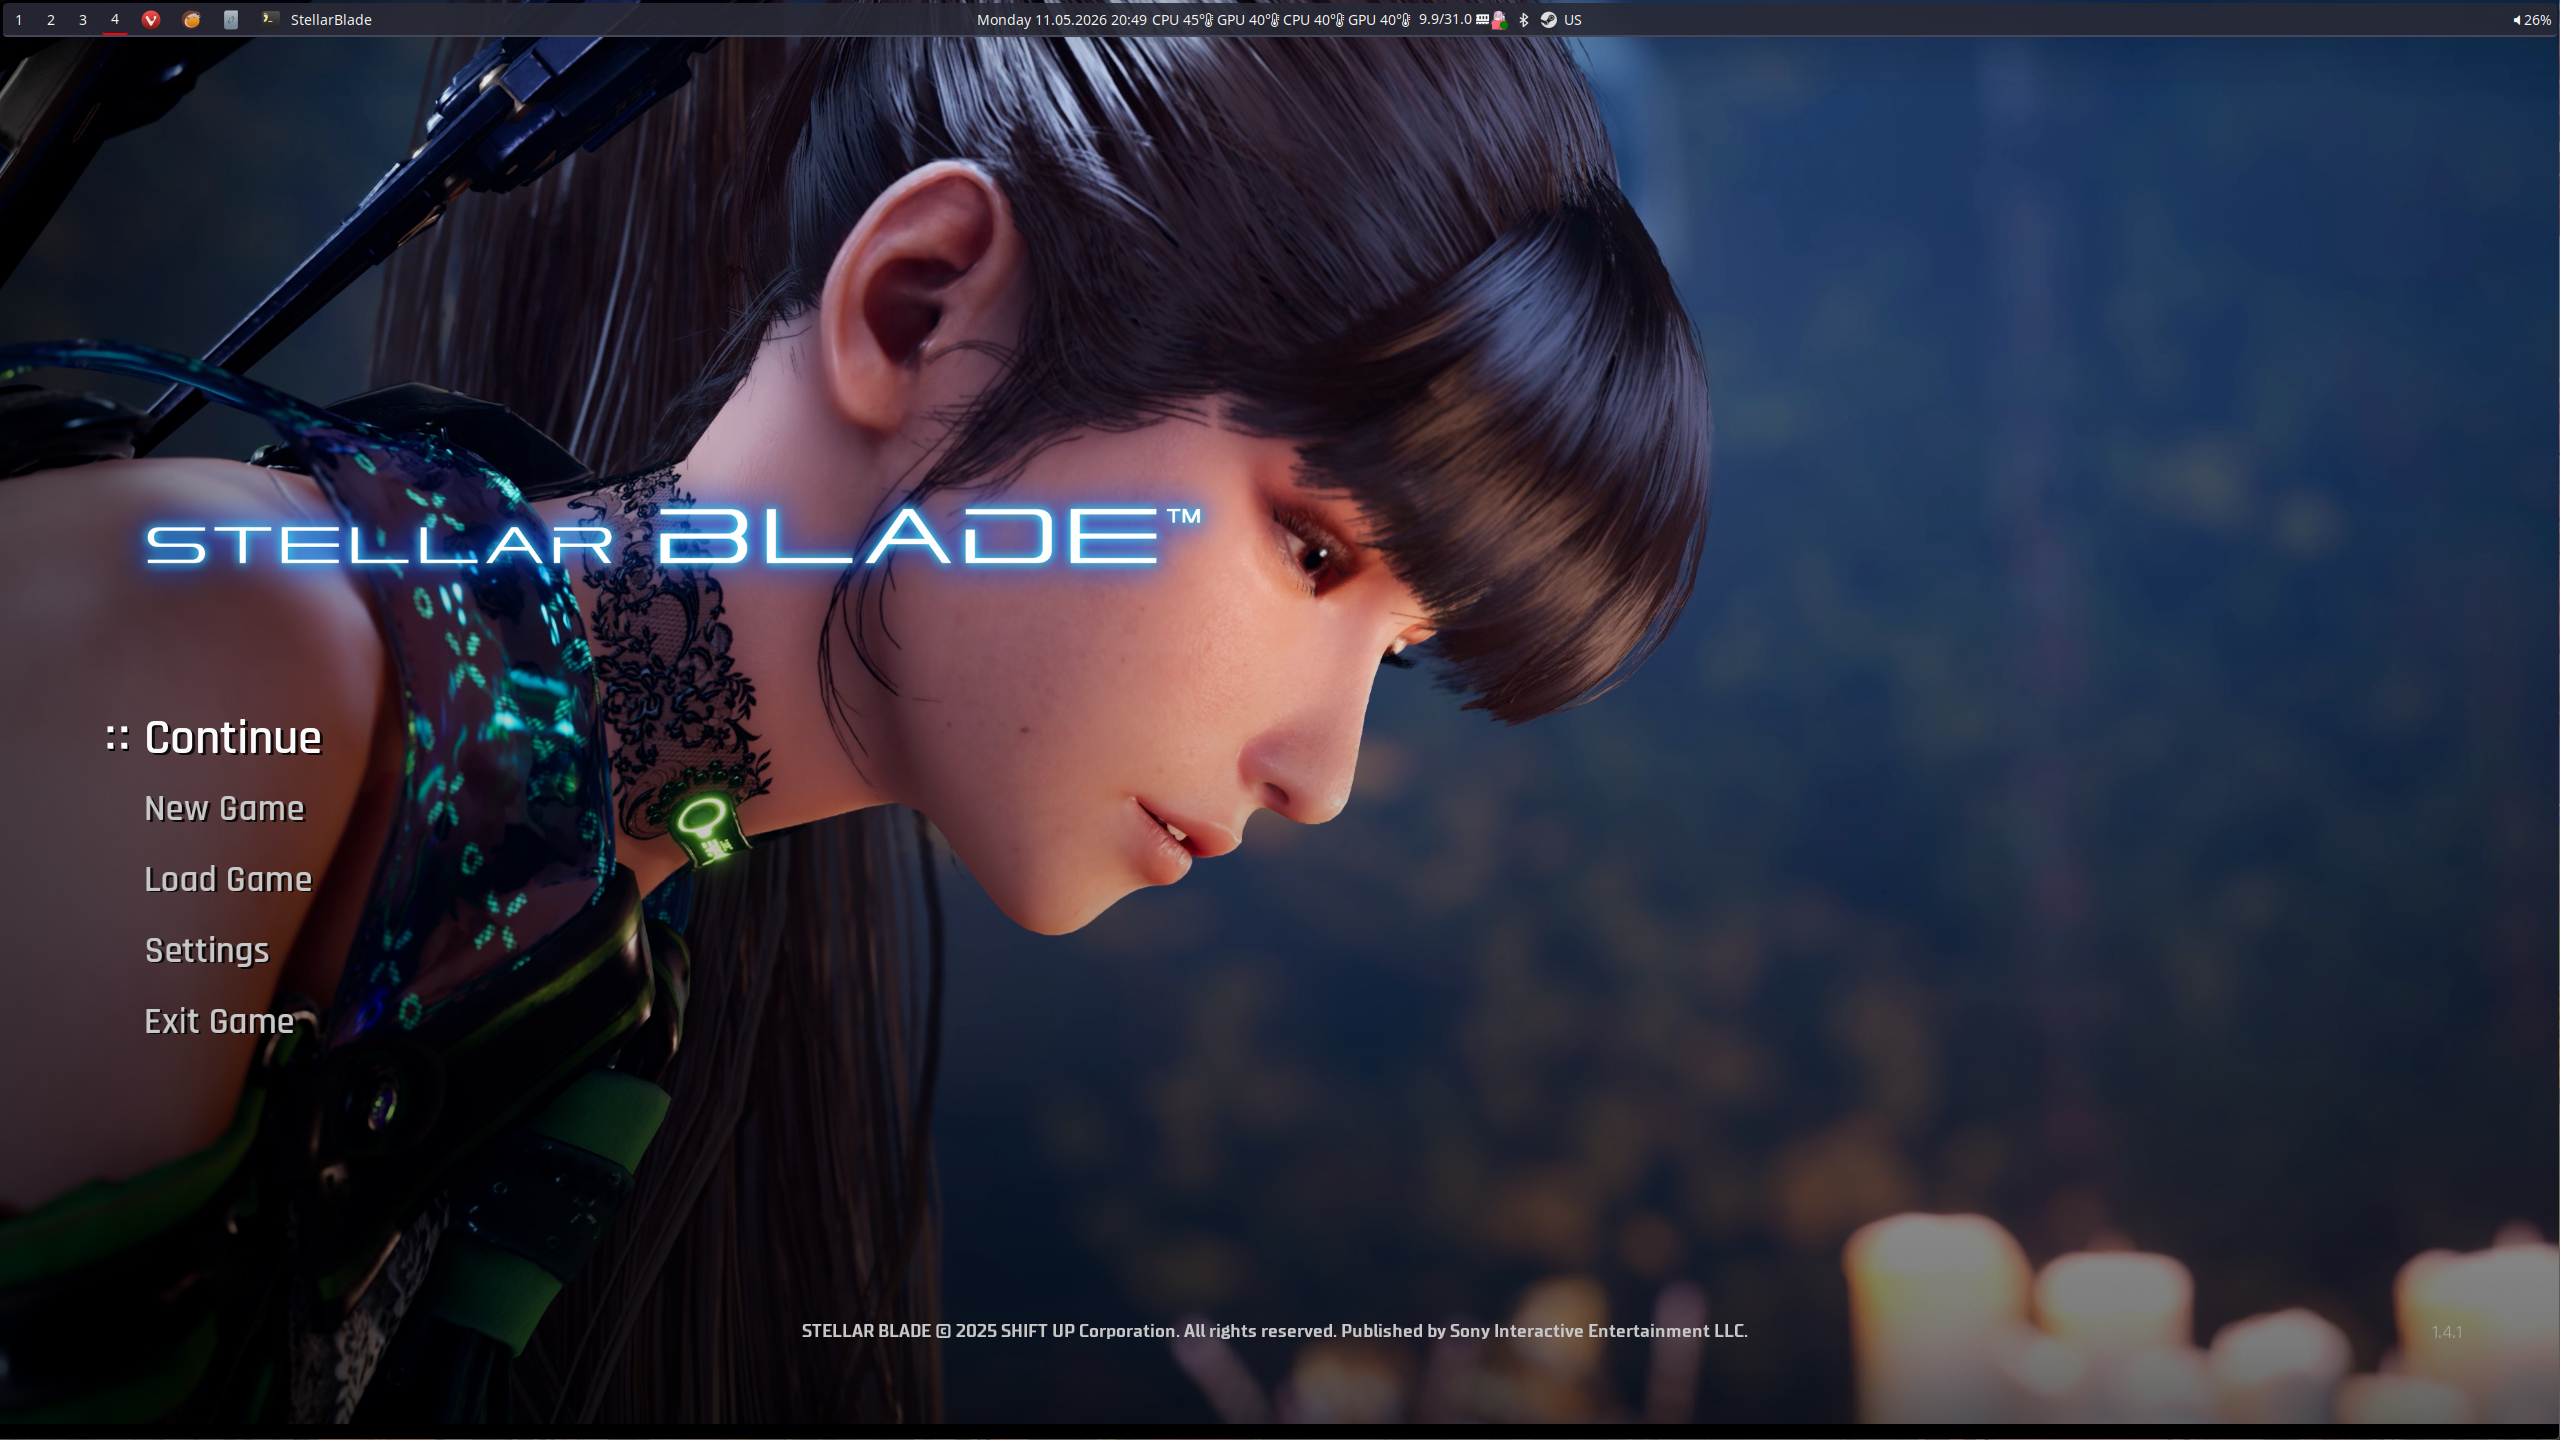Switch to workspace 1 in the top bar
The image size is (2560, 1440).
(x=19, y=20)
